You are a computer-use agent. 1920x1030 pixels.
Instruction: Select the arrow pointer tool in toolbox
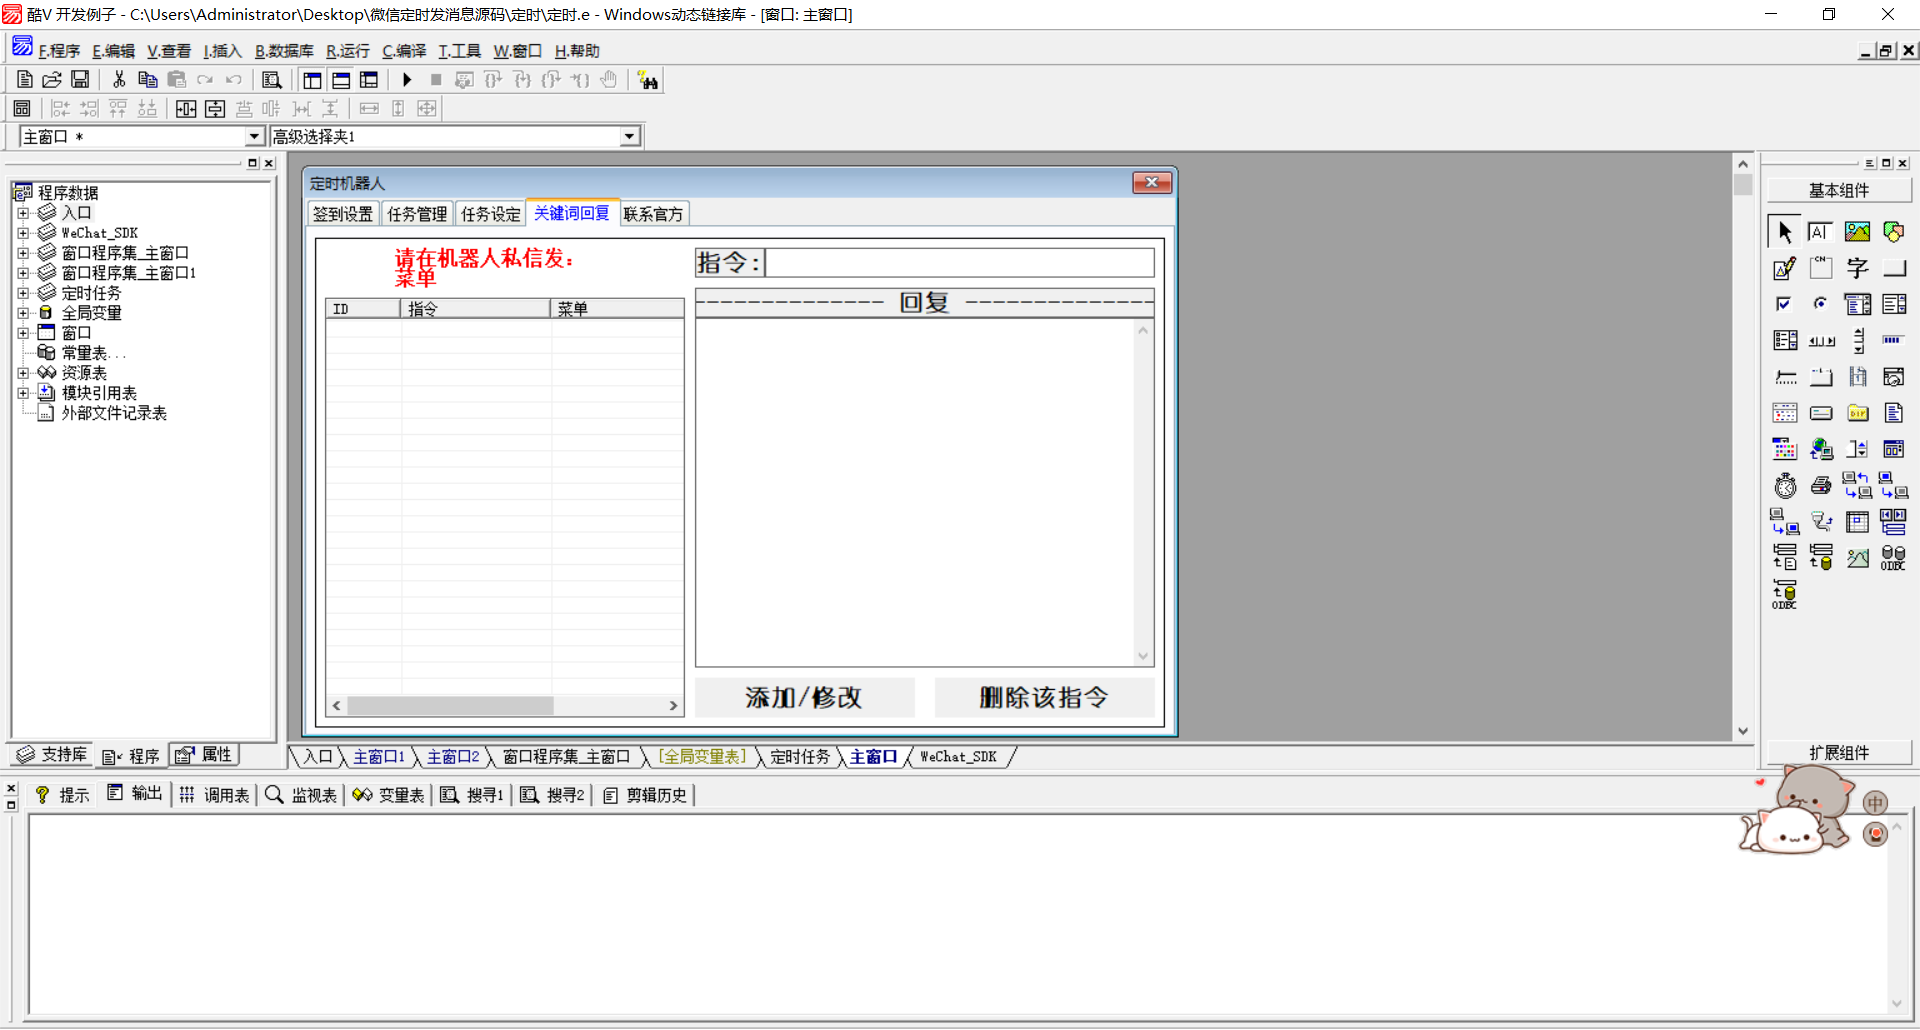pos(1785,232)
